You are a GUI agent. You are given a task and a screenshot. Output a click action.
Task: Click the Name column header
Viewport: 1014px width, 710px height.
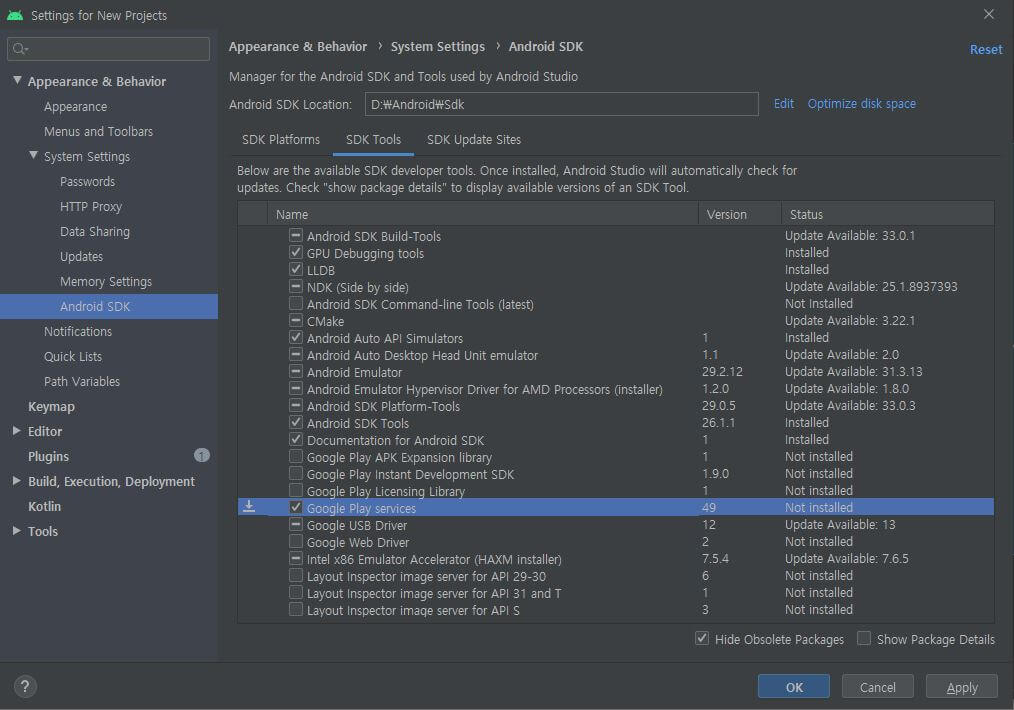tap(482, 214)
